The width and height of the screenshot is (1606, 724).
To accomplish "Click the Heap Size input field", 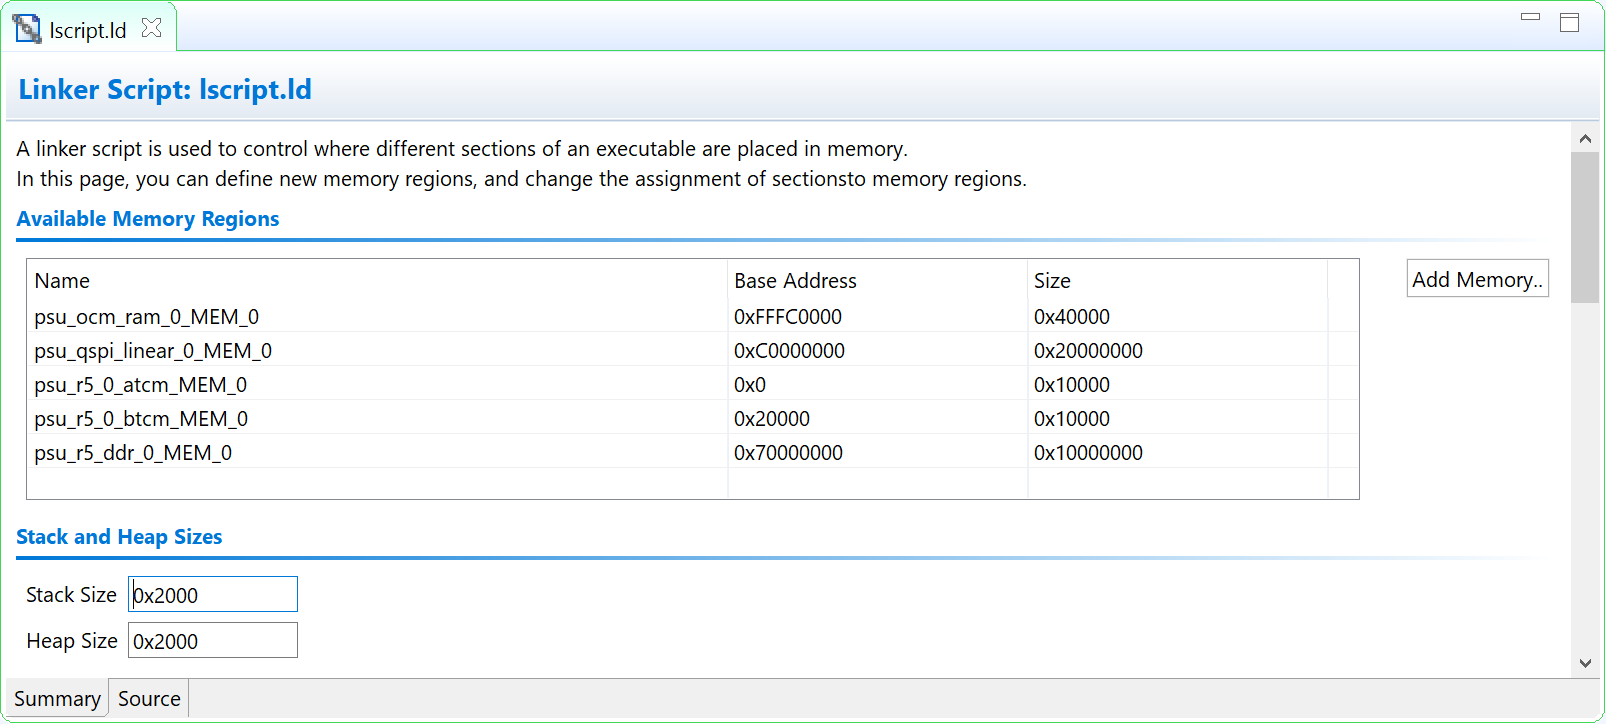I will pyautogui.click(x=213, y=640).
